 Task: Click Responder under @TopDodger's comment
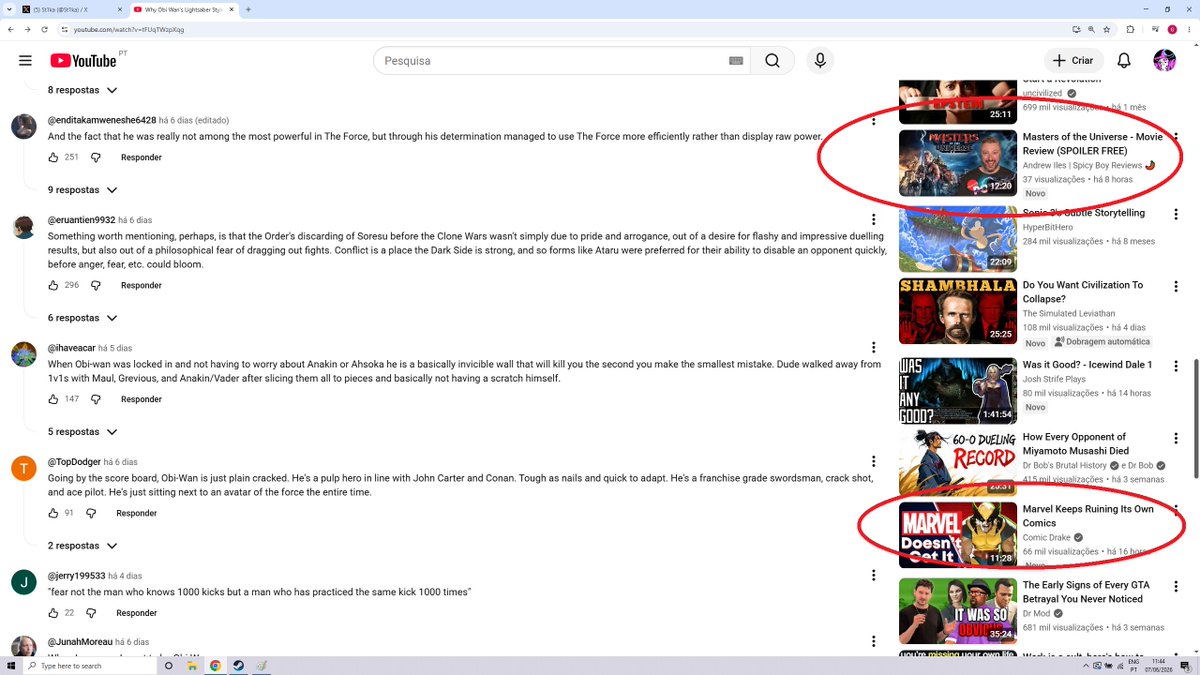(x=136, y=513)
